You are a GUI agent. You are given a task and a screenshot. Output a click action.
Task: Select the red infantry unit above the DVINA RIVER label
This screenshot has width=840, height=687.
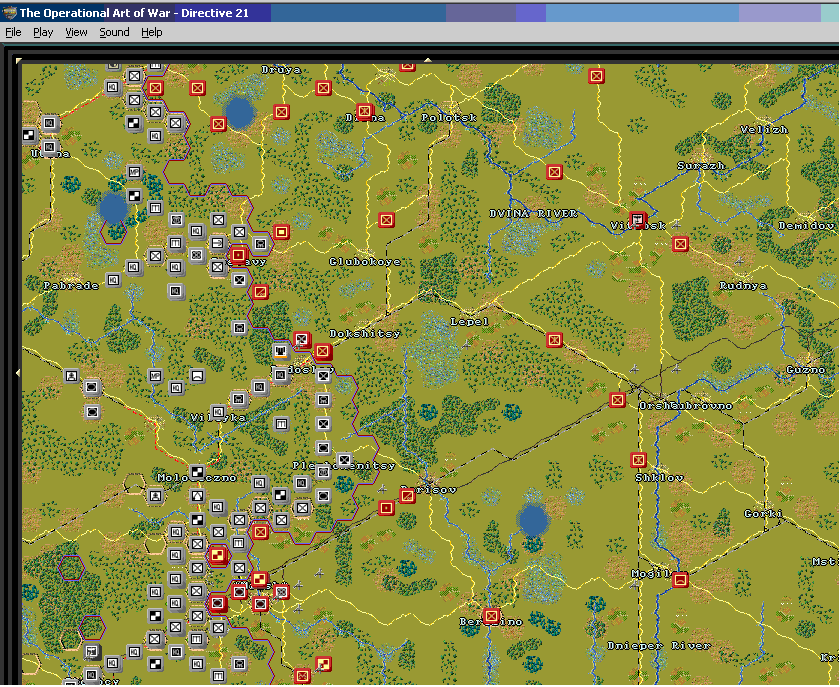click(554, 172)
